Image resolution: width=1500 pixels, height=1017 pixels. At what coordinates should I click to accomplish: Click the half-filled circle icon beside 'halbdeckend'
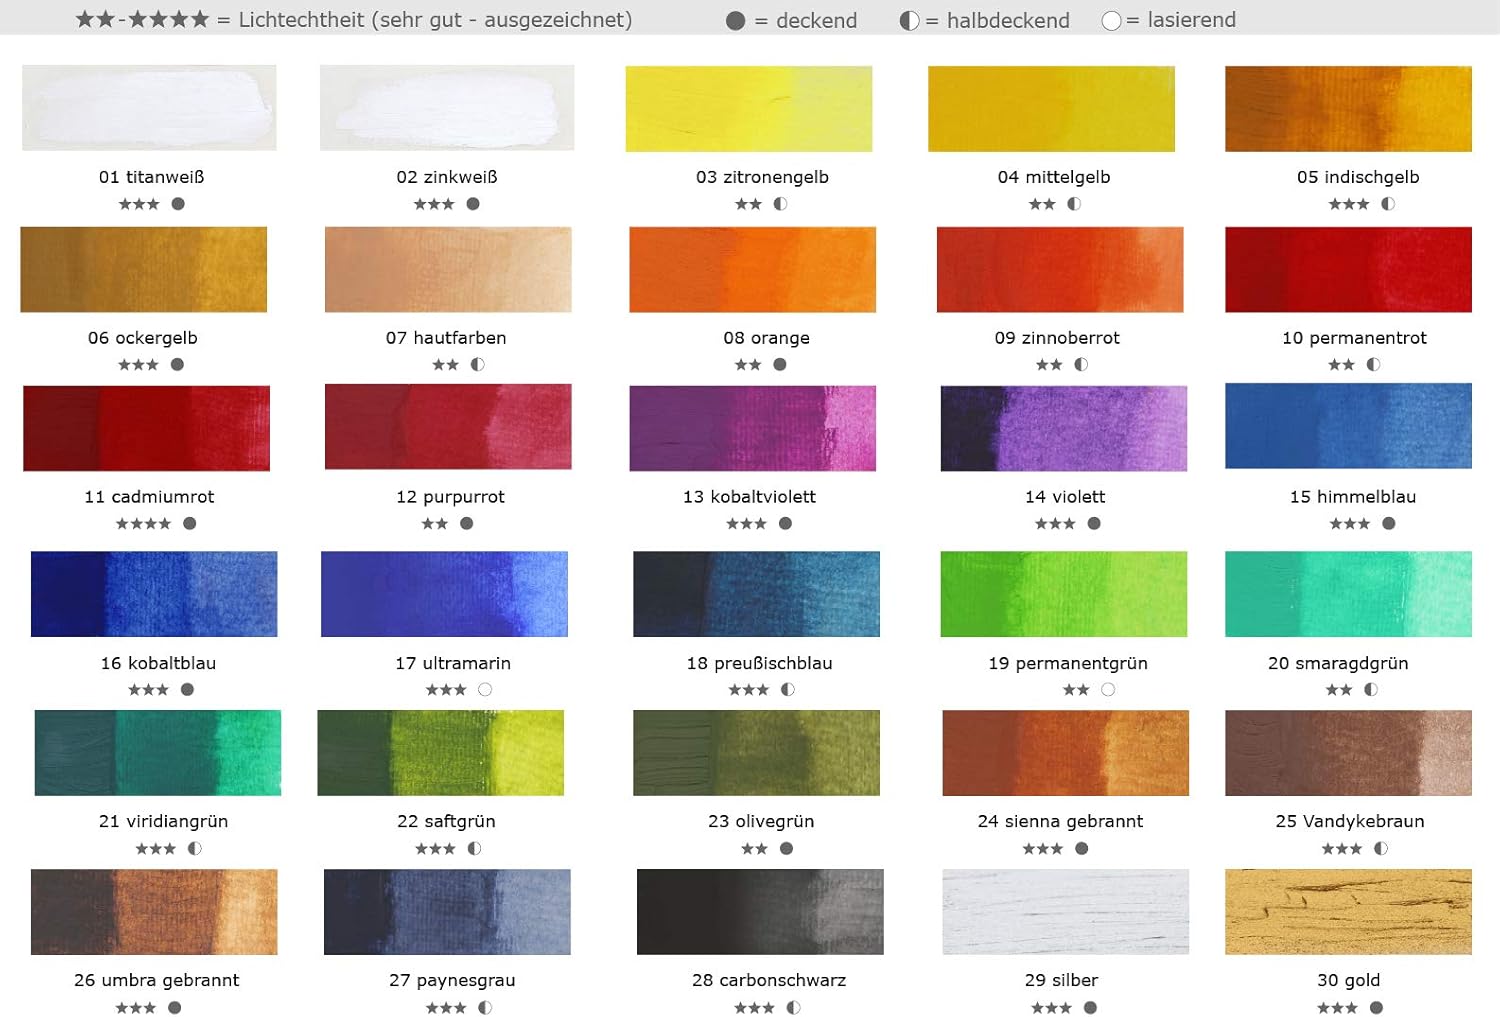tap(909, 21)
